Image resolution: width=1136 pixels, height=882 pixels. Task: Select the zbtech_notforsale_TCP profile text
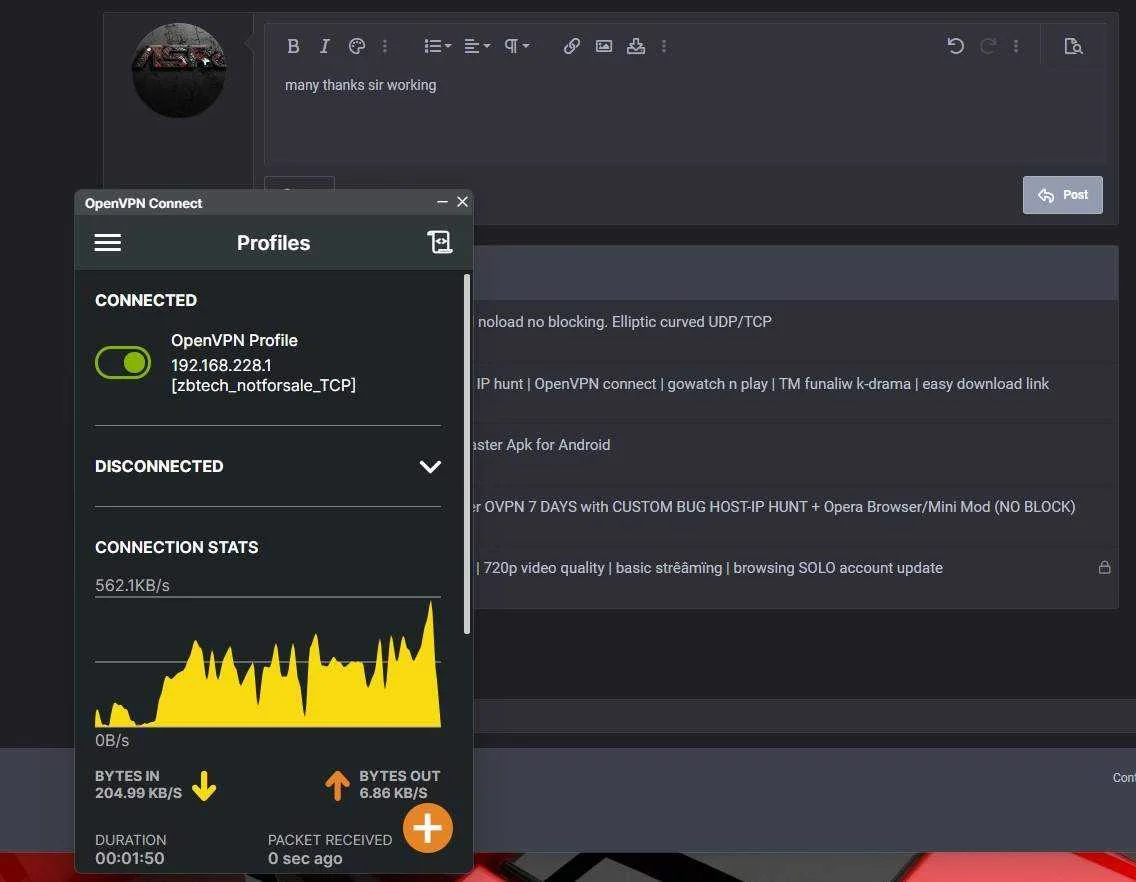click(263, 386)
